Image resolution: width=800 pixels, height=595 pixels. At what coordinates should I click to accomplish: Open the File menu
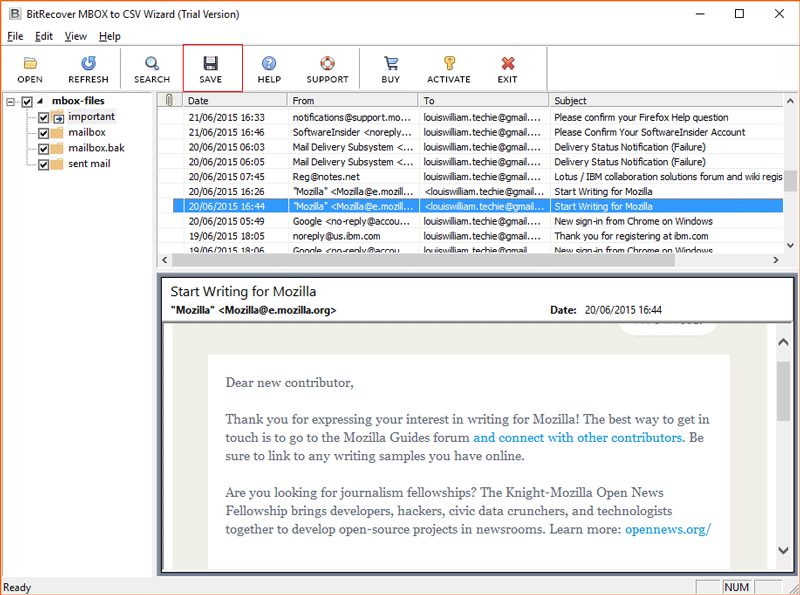(15, 36)
